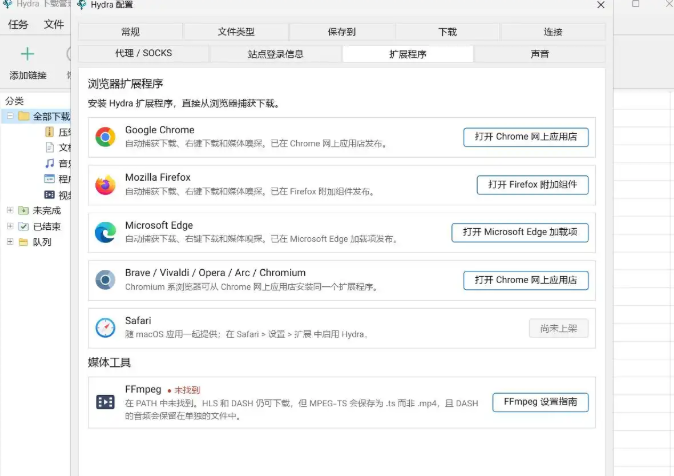The height and width of the screenshot is (476, 674).
Task: Click the 已结束 checkmark icon
Action: point(24,226)
